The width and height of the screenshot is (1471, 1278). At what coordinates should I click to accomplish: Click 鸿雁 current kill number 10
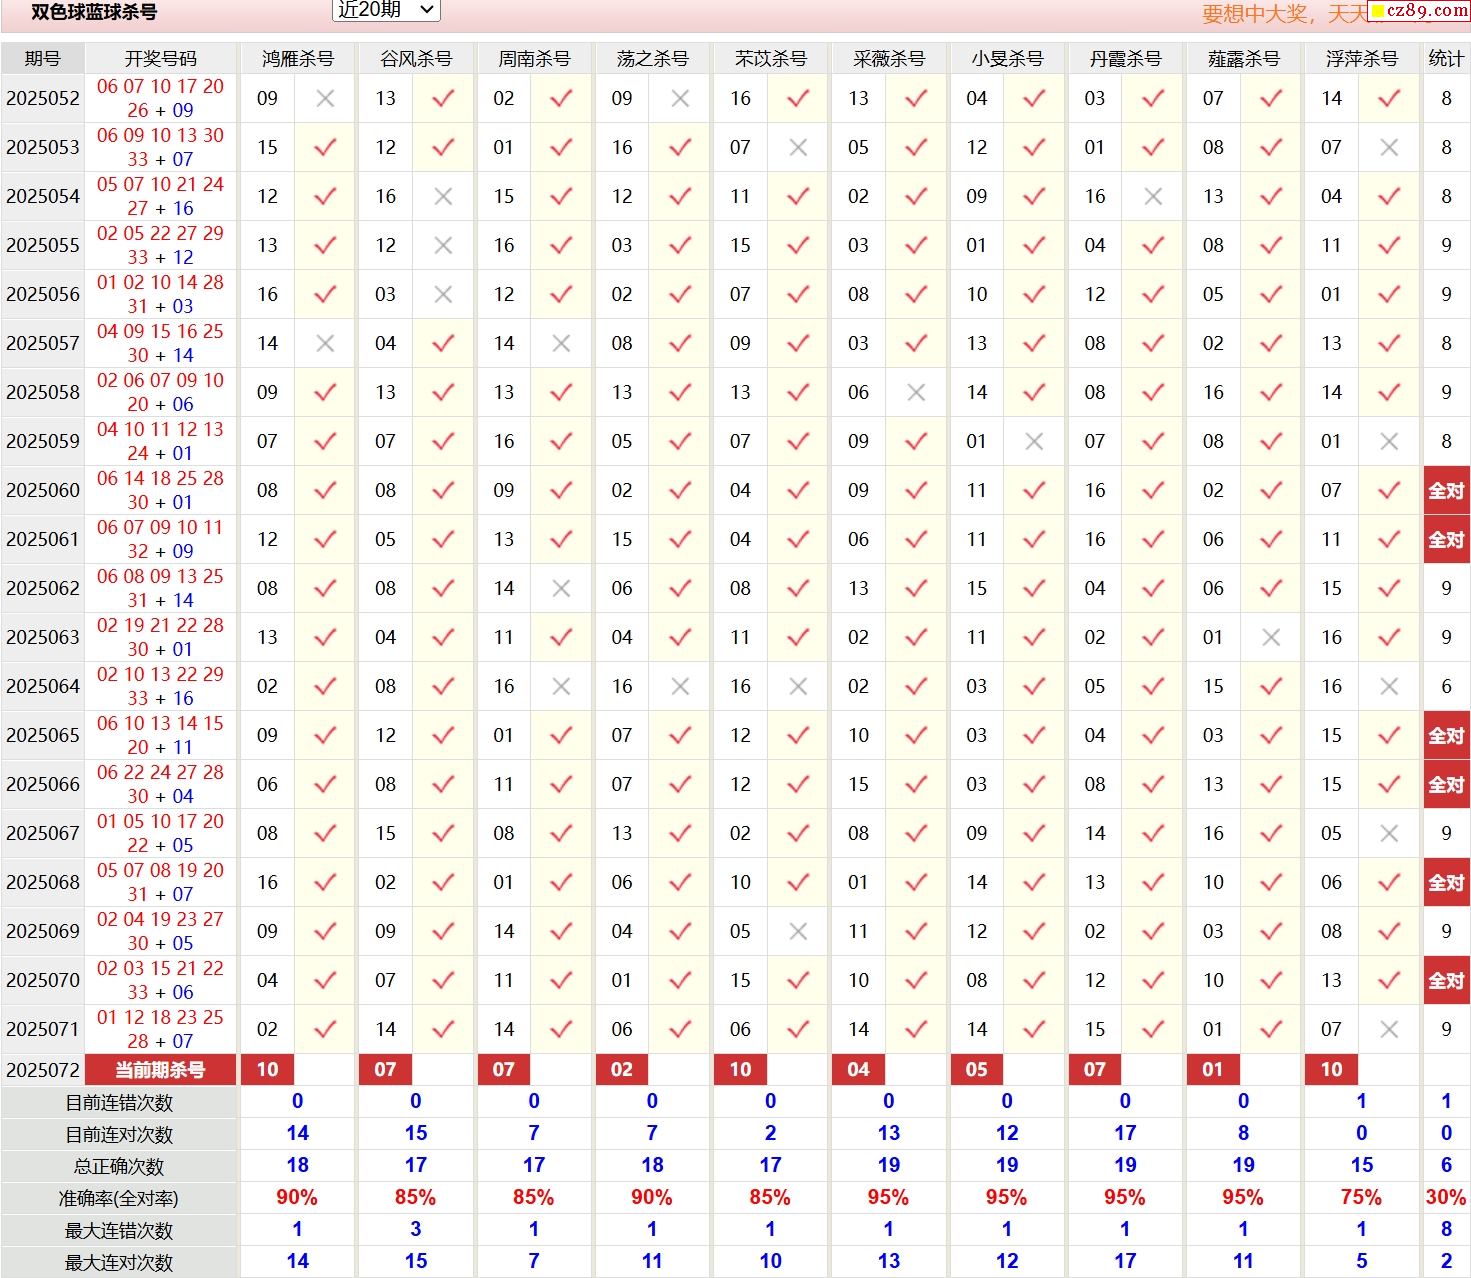click(x=267, y=1069)
